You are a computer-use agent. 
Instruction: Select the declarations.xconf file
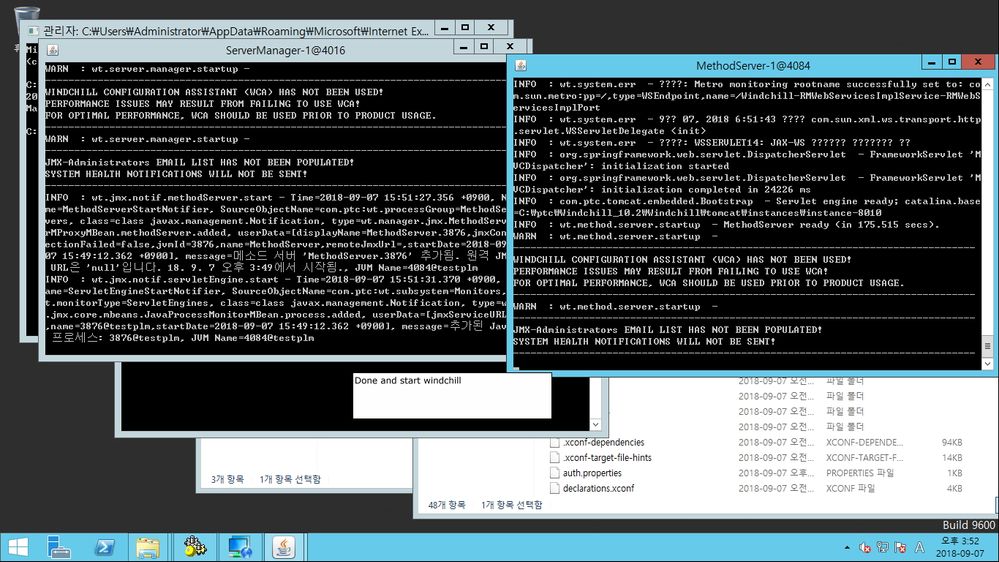(x=598, y=488)
